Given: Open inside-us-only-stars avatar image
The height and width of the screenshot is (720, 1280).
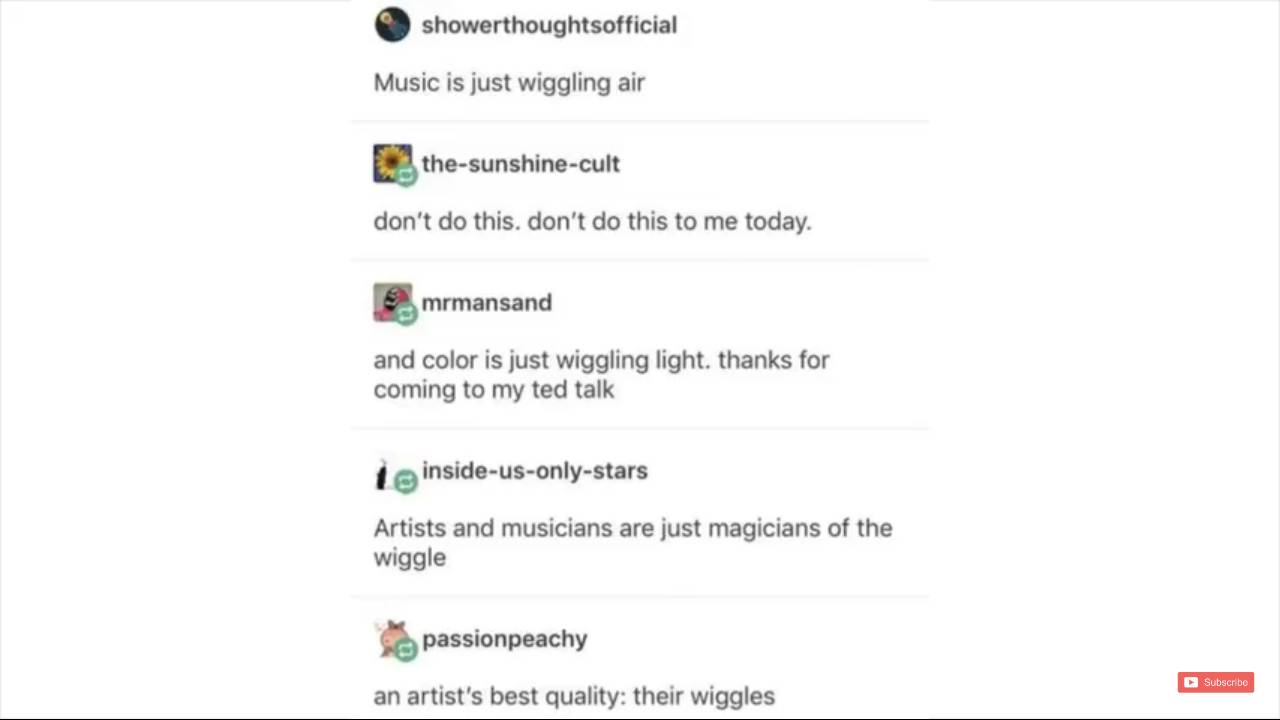Looking at the screenshot, I should (x=382, y=476).
